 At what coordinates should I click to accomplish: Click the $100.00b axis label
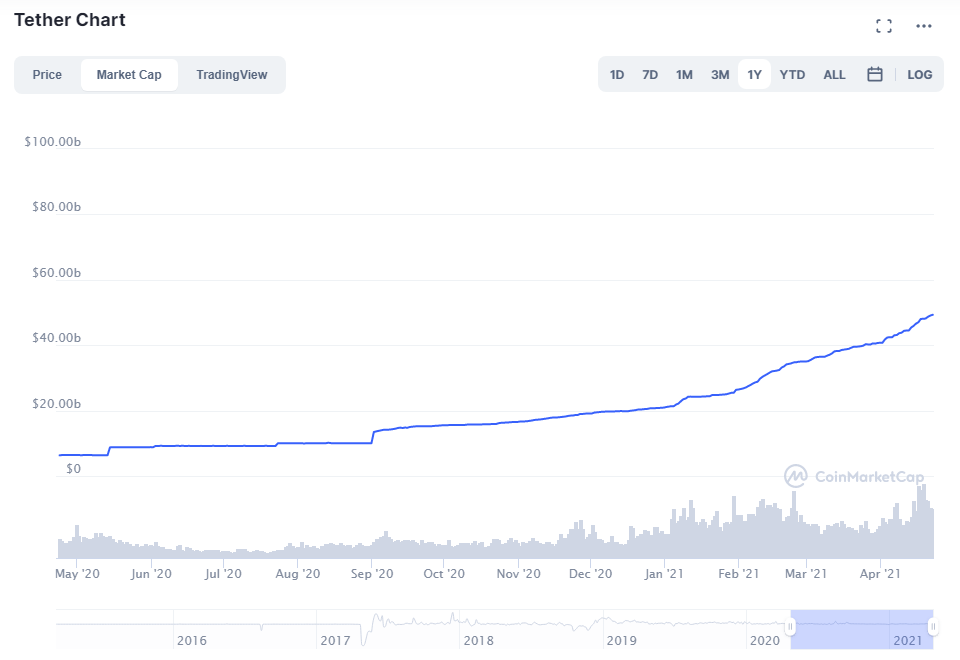coord(53,142)
